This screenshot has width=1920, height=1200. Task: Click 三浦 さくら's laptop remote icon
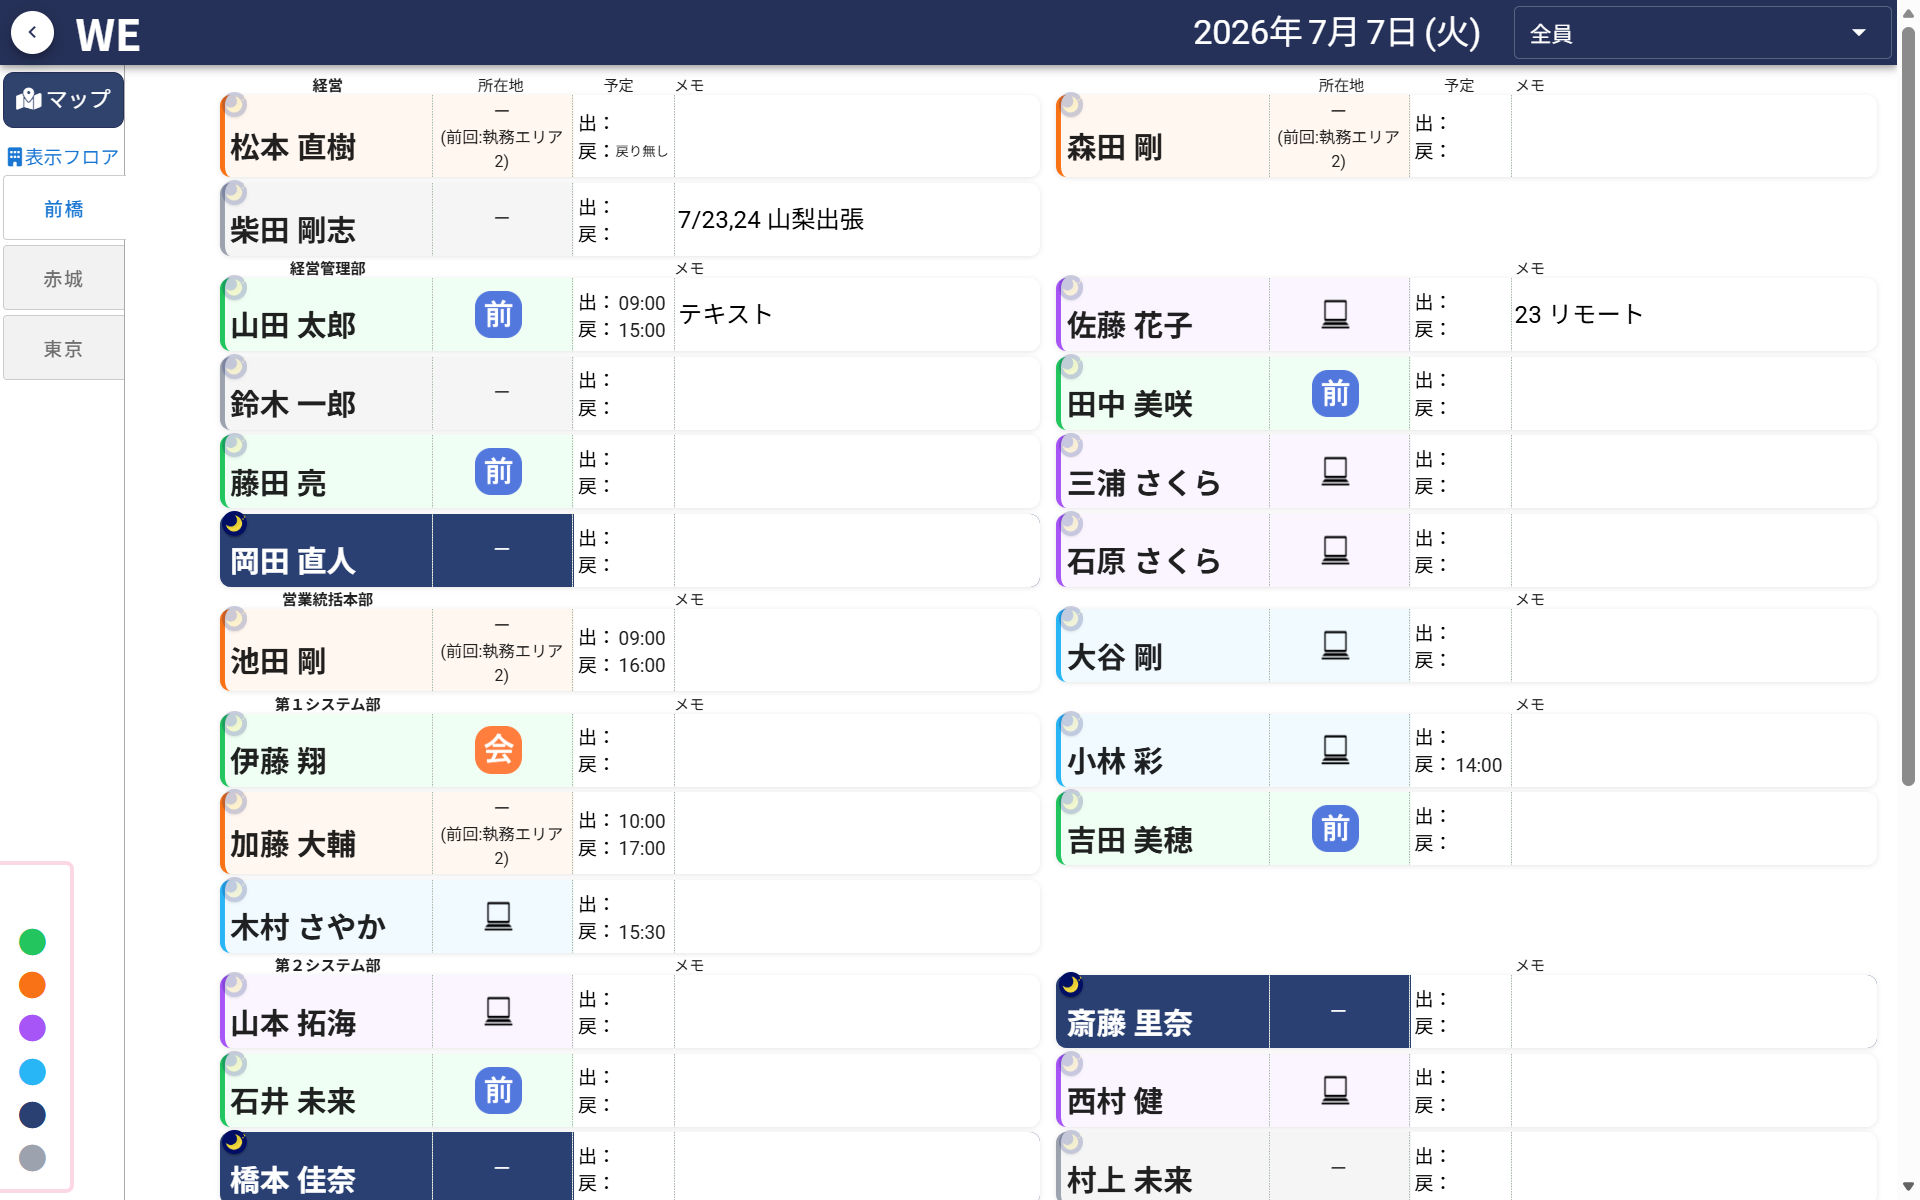click(1335, 472)
